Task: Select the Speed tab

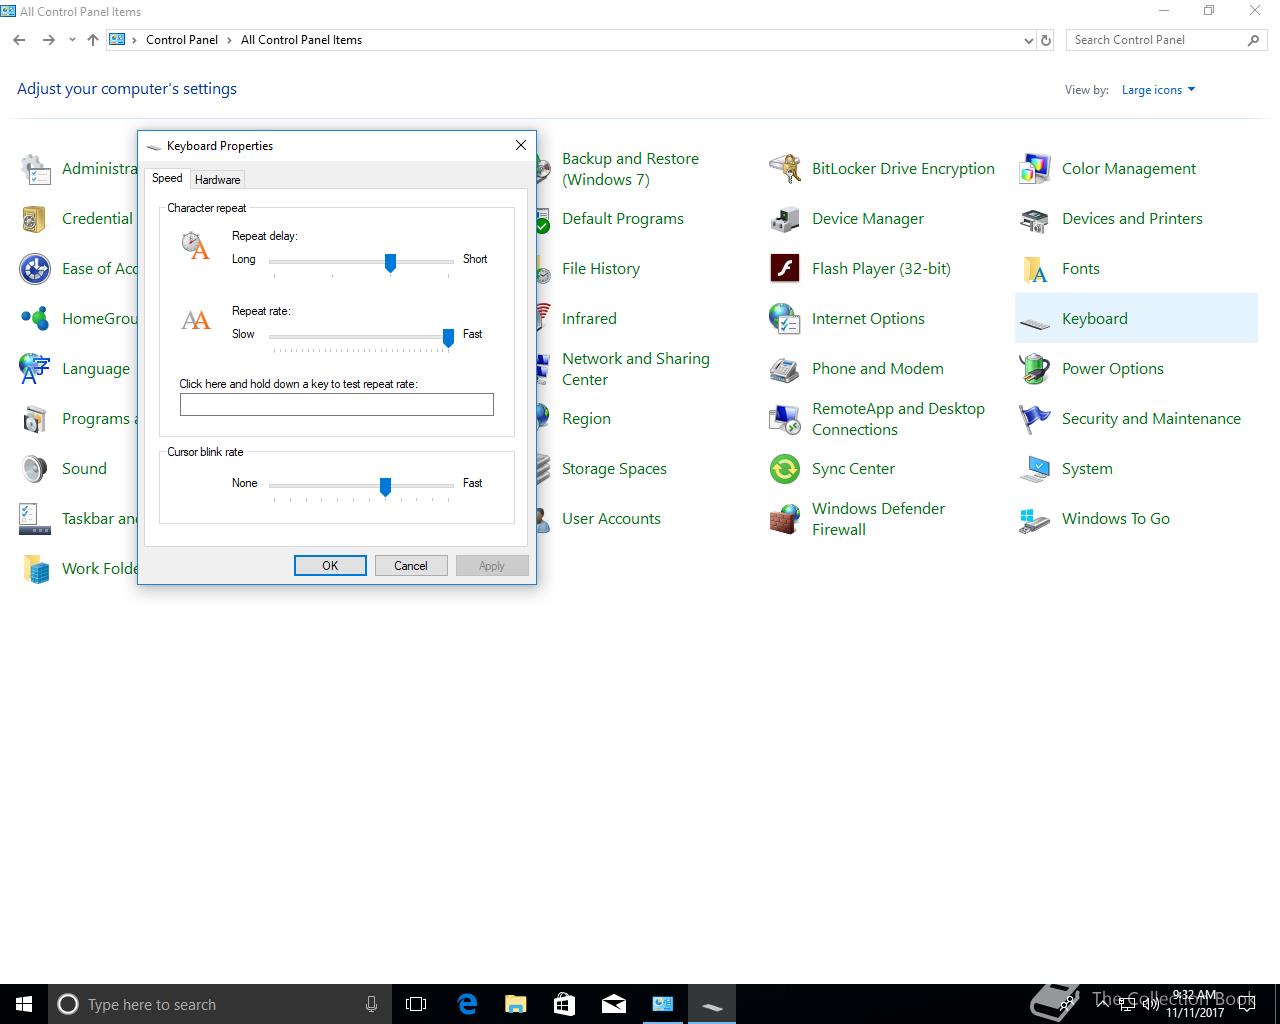Action: (167, 178)
